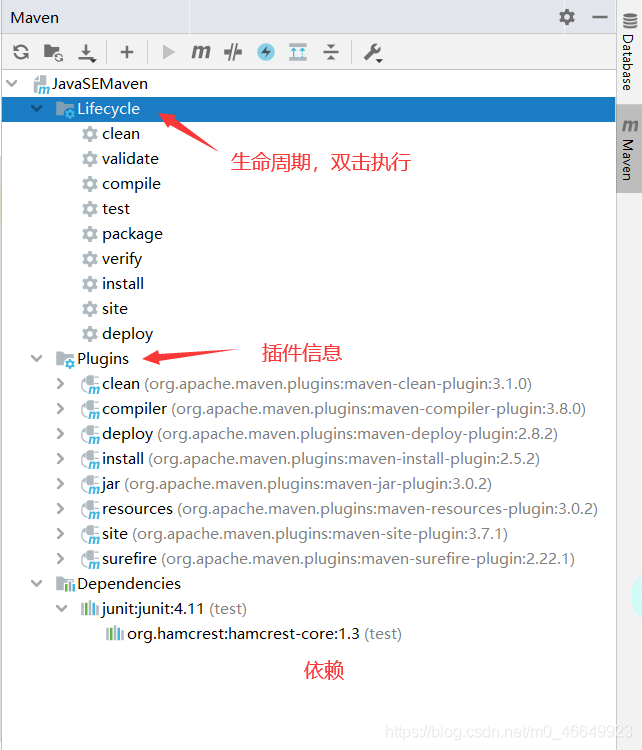
Task: Hide the Maven tool window
Action: (x=599, y=17)
